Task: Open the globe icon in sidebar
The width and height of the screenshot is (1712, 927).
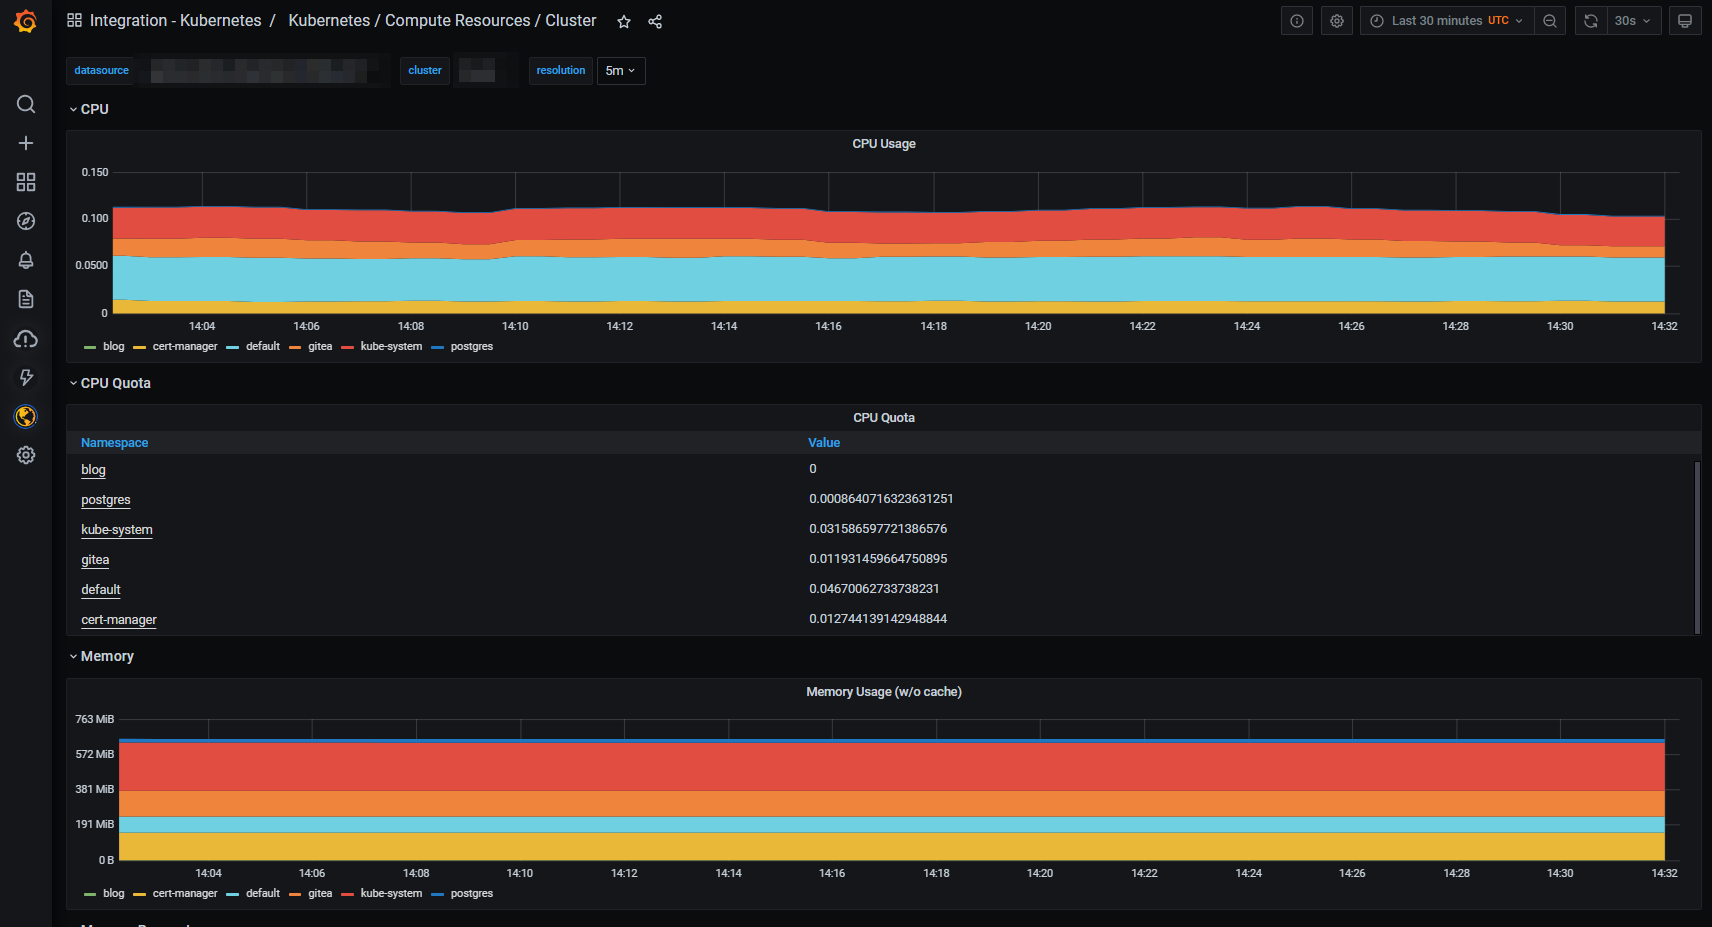Action: 26,416
